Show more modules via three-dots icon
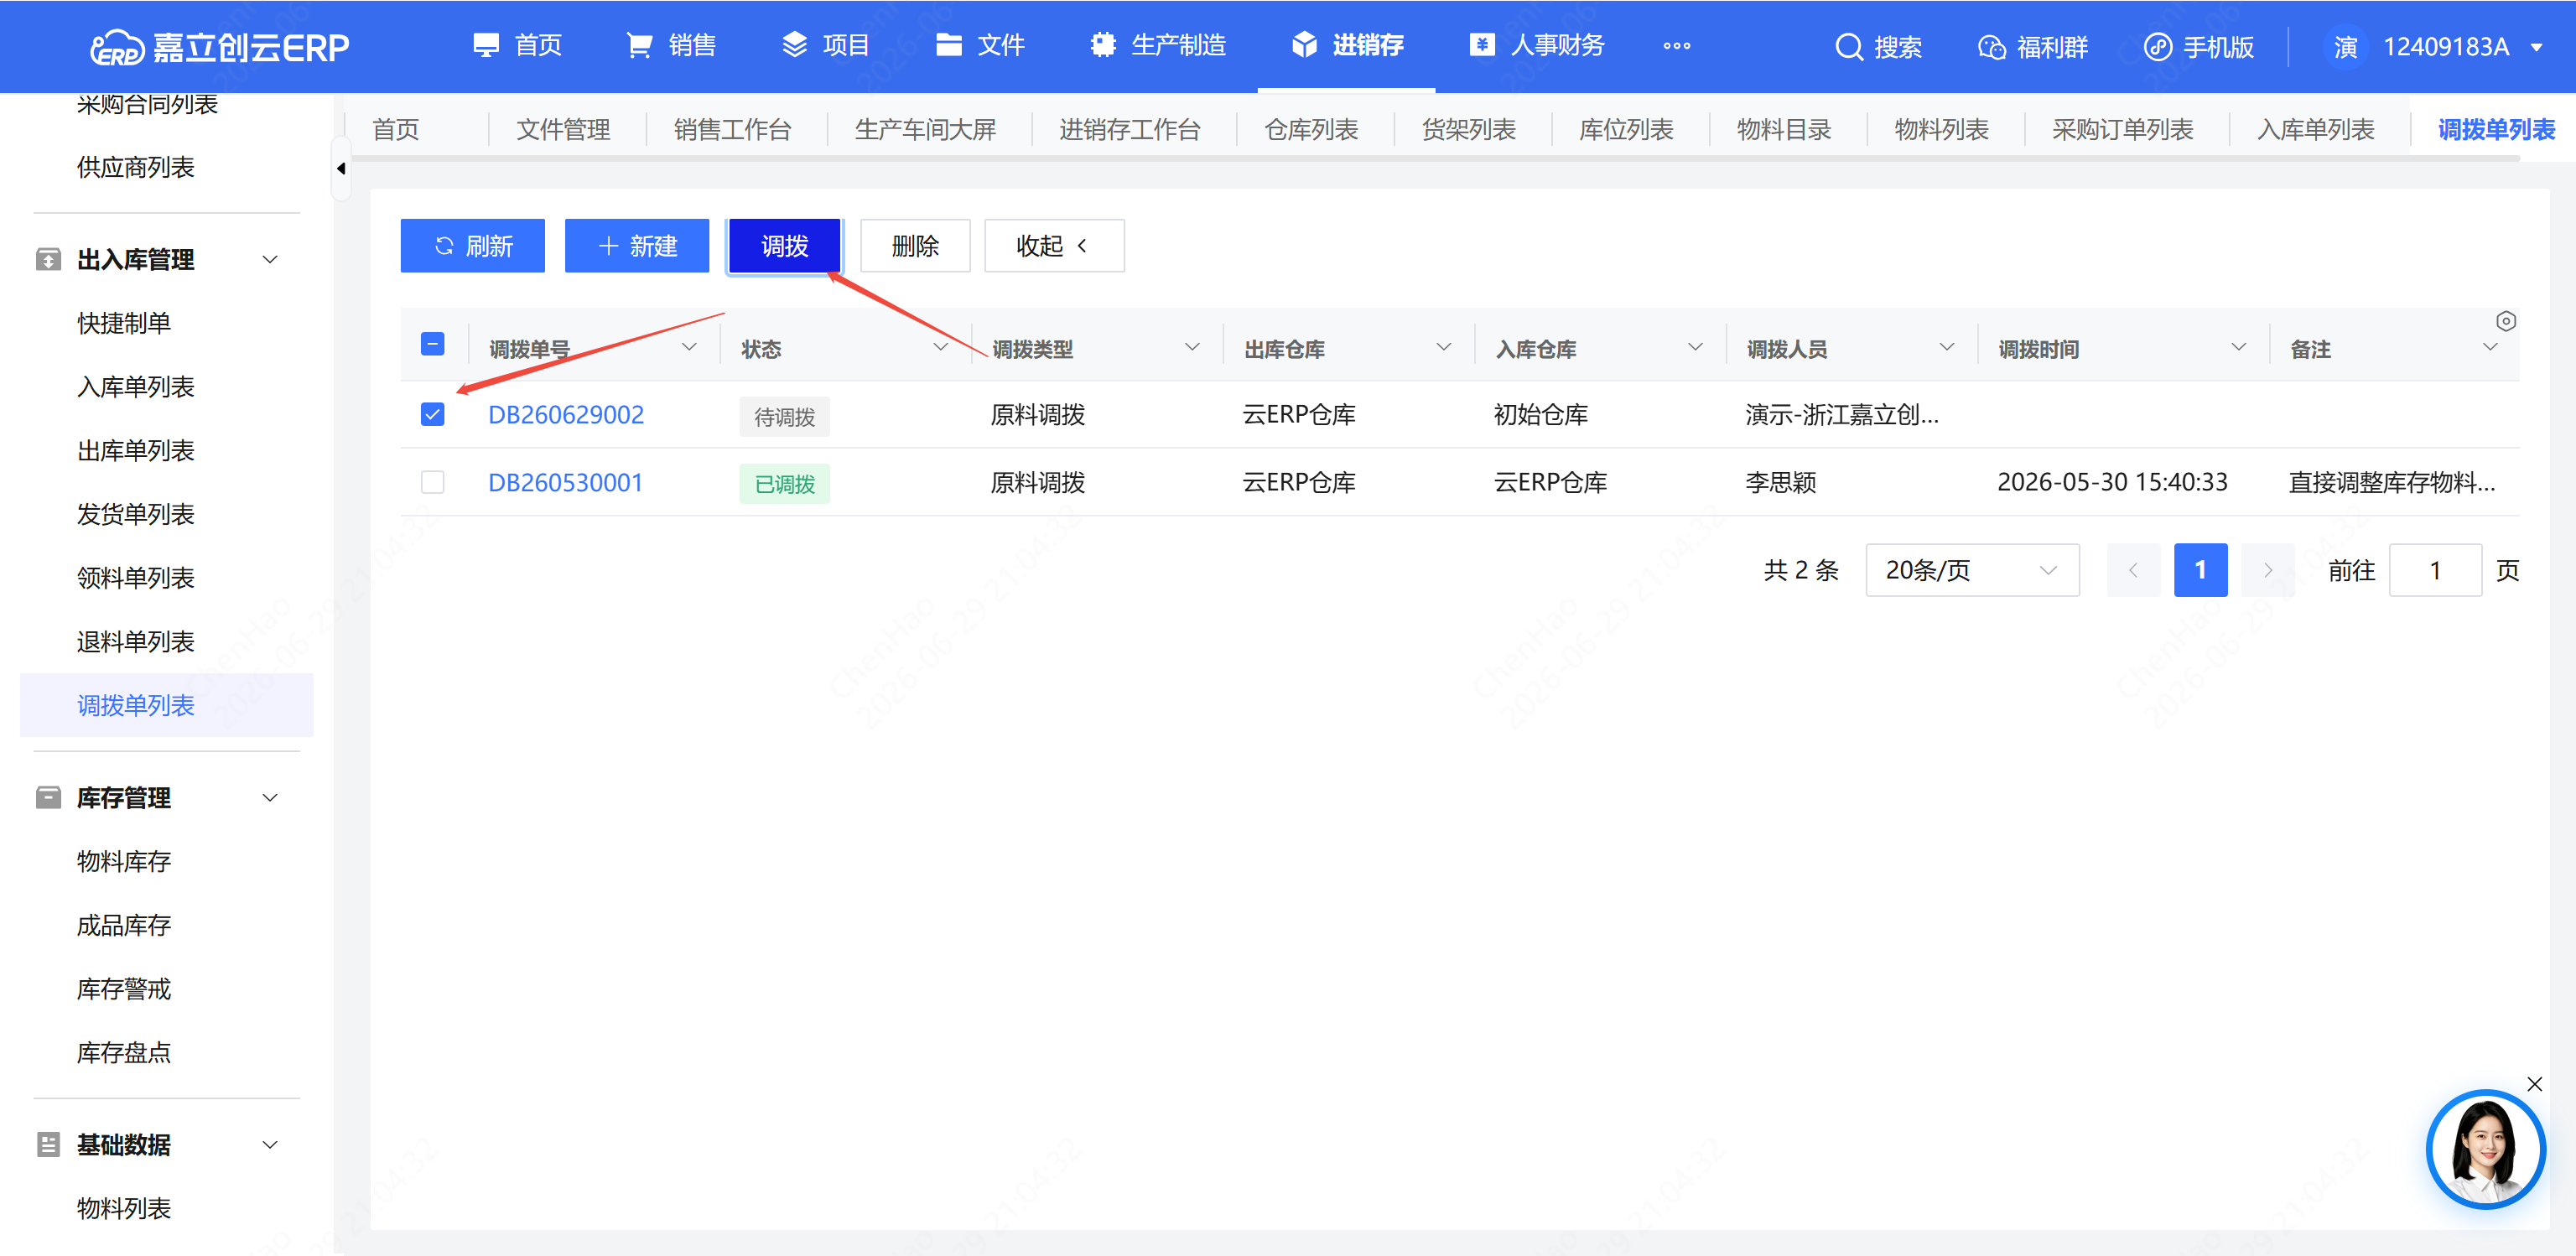 (x=1676, y=46)
